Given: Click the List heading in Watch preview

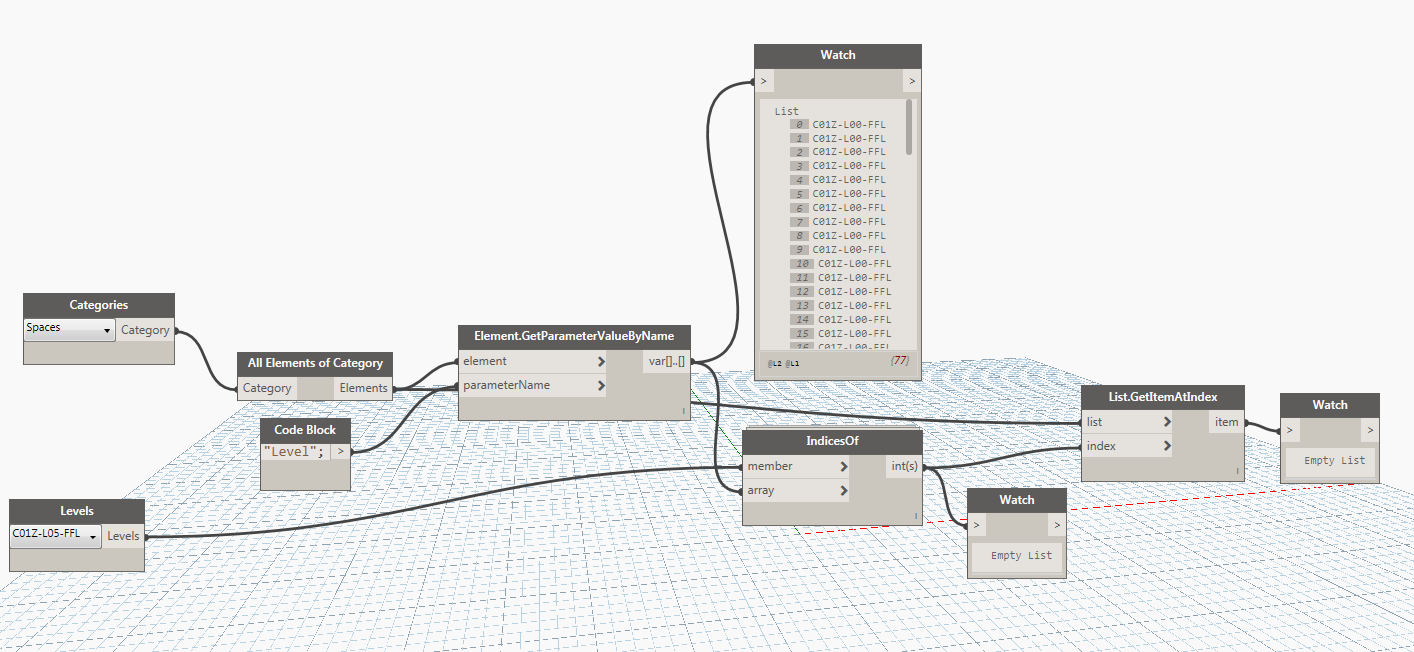Looking at the screenshot, I should [786, 111].
